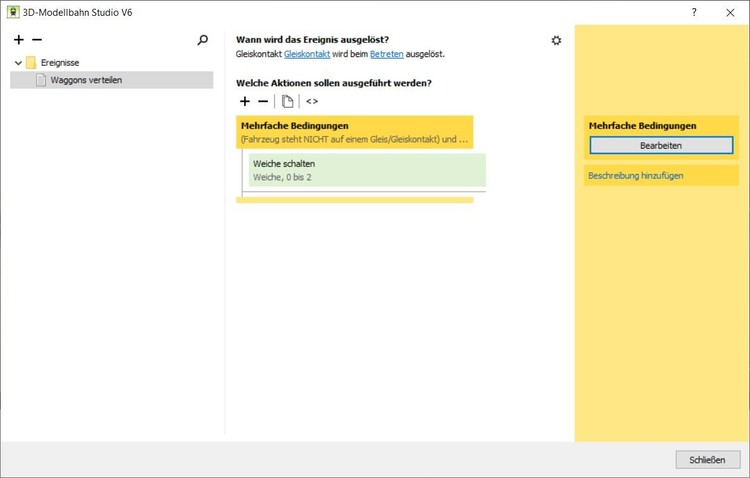Select the Waggons verteilen event
This screenshot has height=478, width=750.
coord(86,80)
